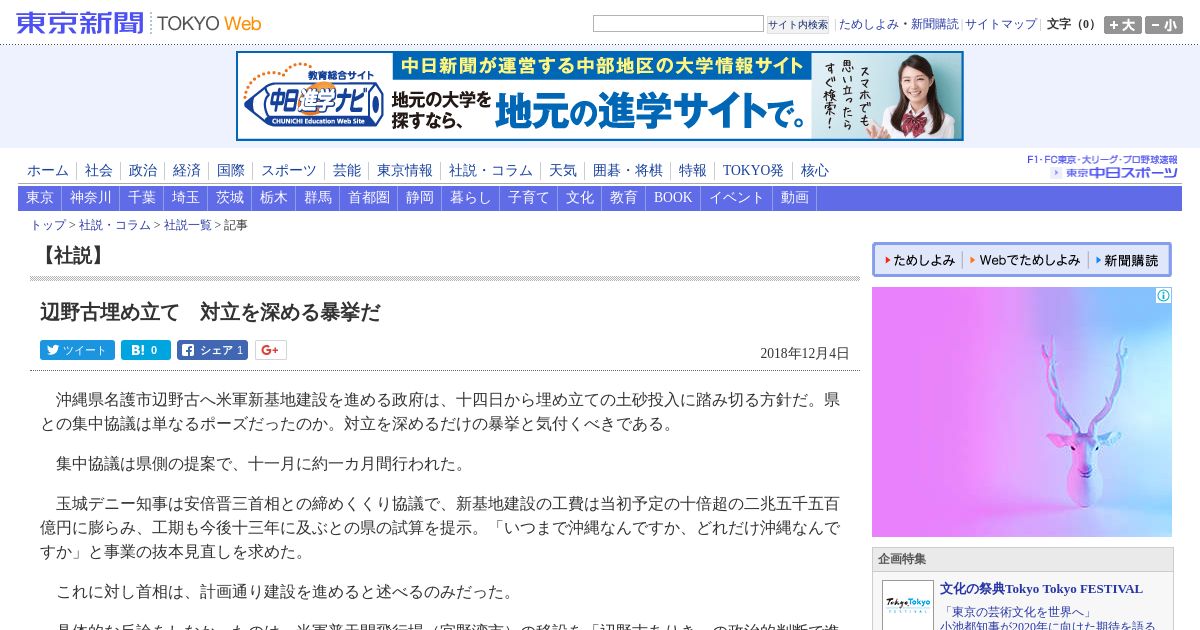
Task: Open the 政治 section
Action: (143, 171)
